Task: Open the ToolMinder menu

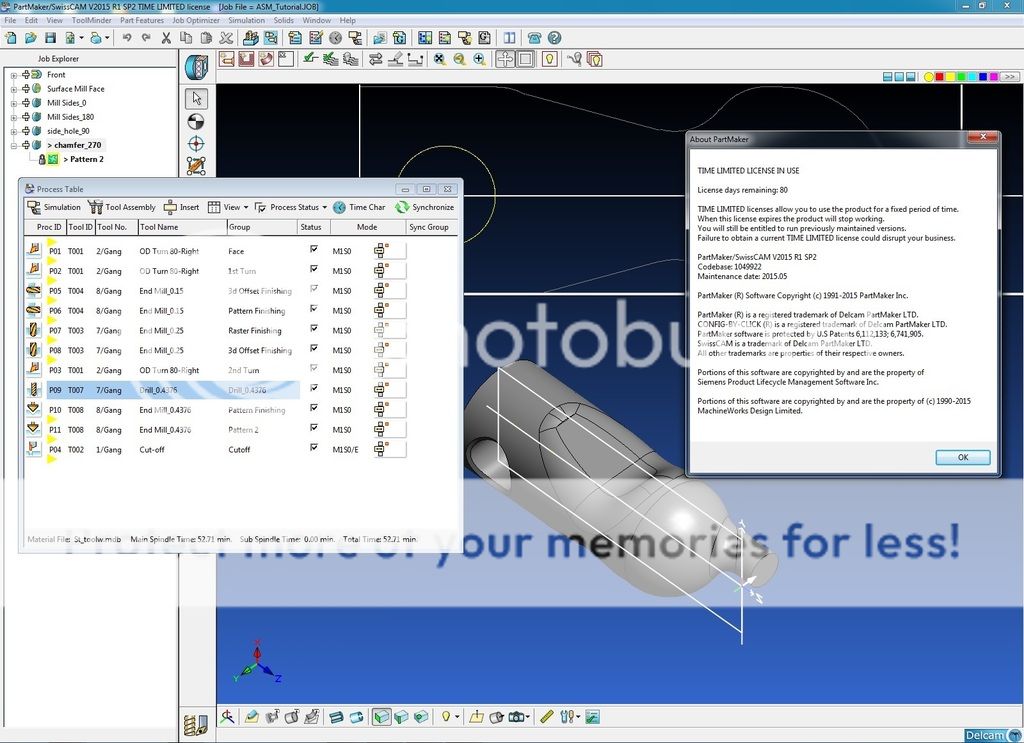Action: click(91, 20)
